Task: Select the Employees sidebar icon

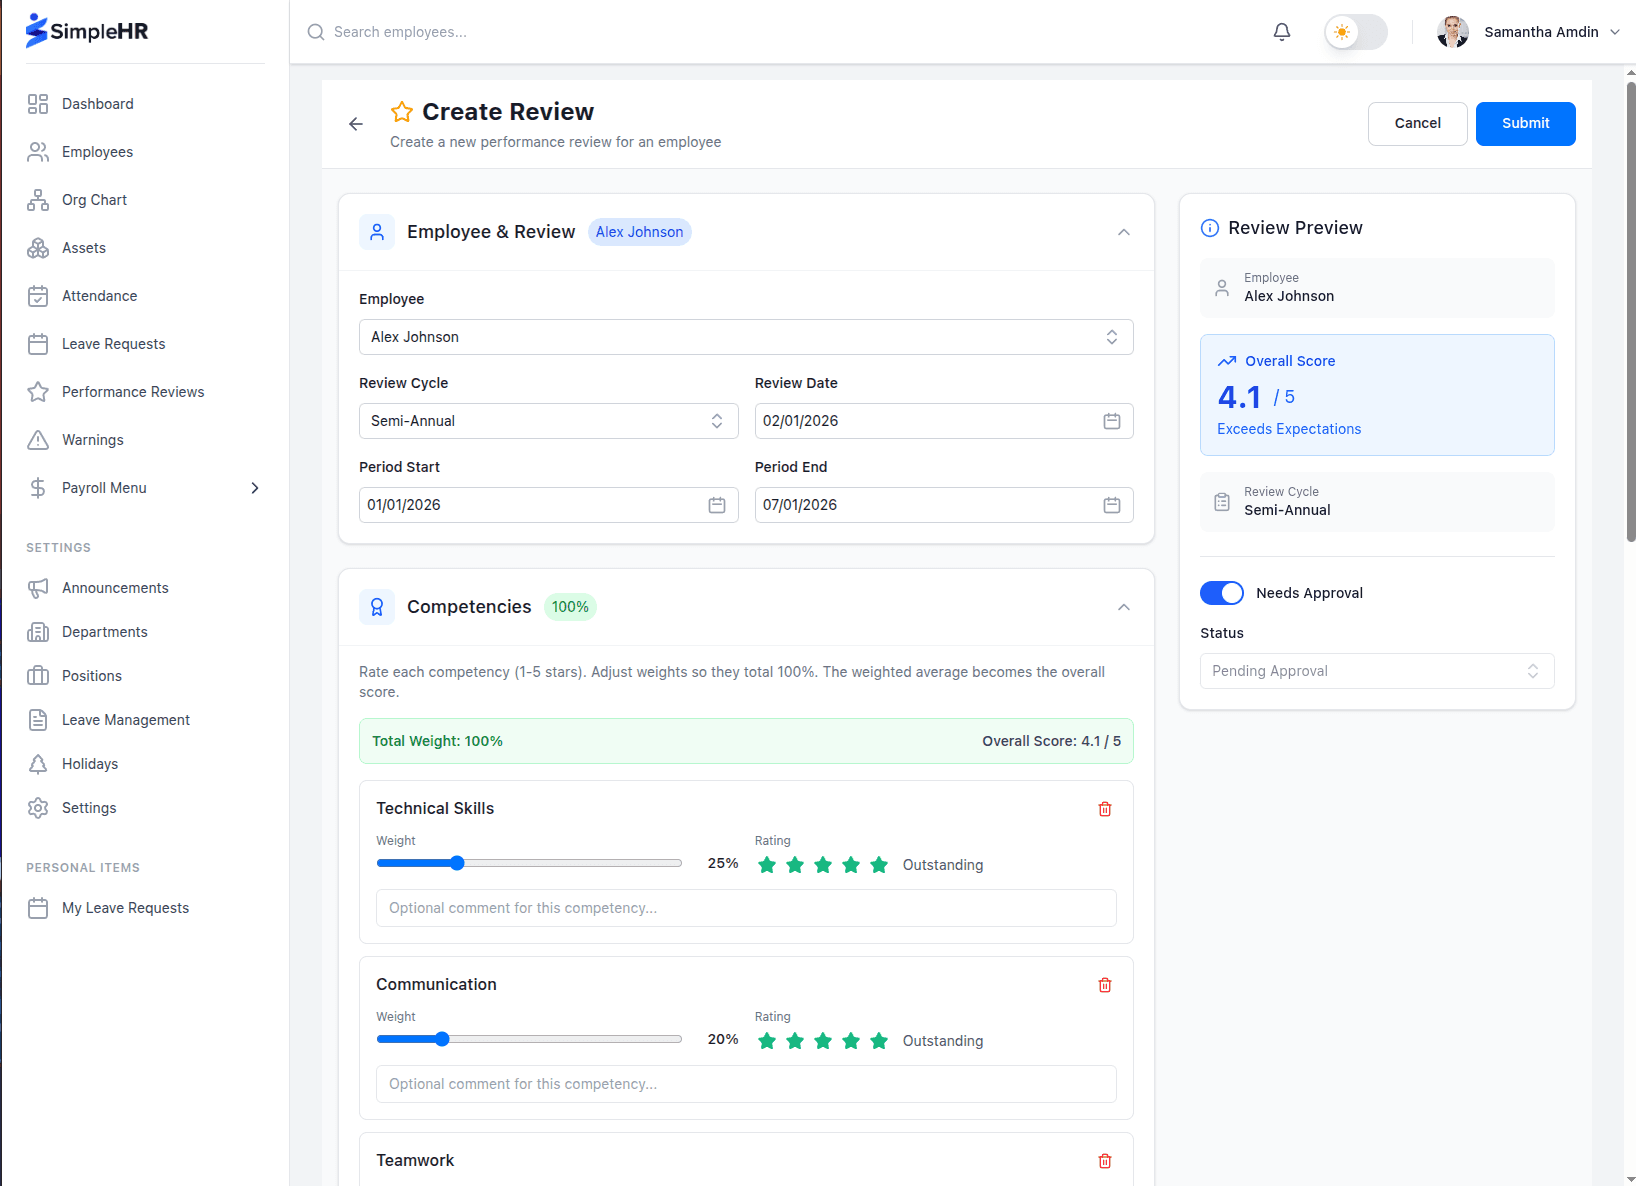Action: tap(38, 151)
